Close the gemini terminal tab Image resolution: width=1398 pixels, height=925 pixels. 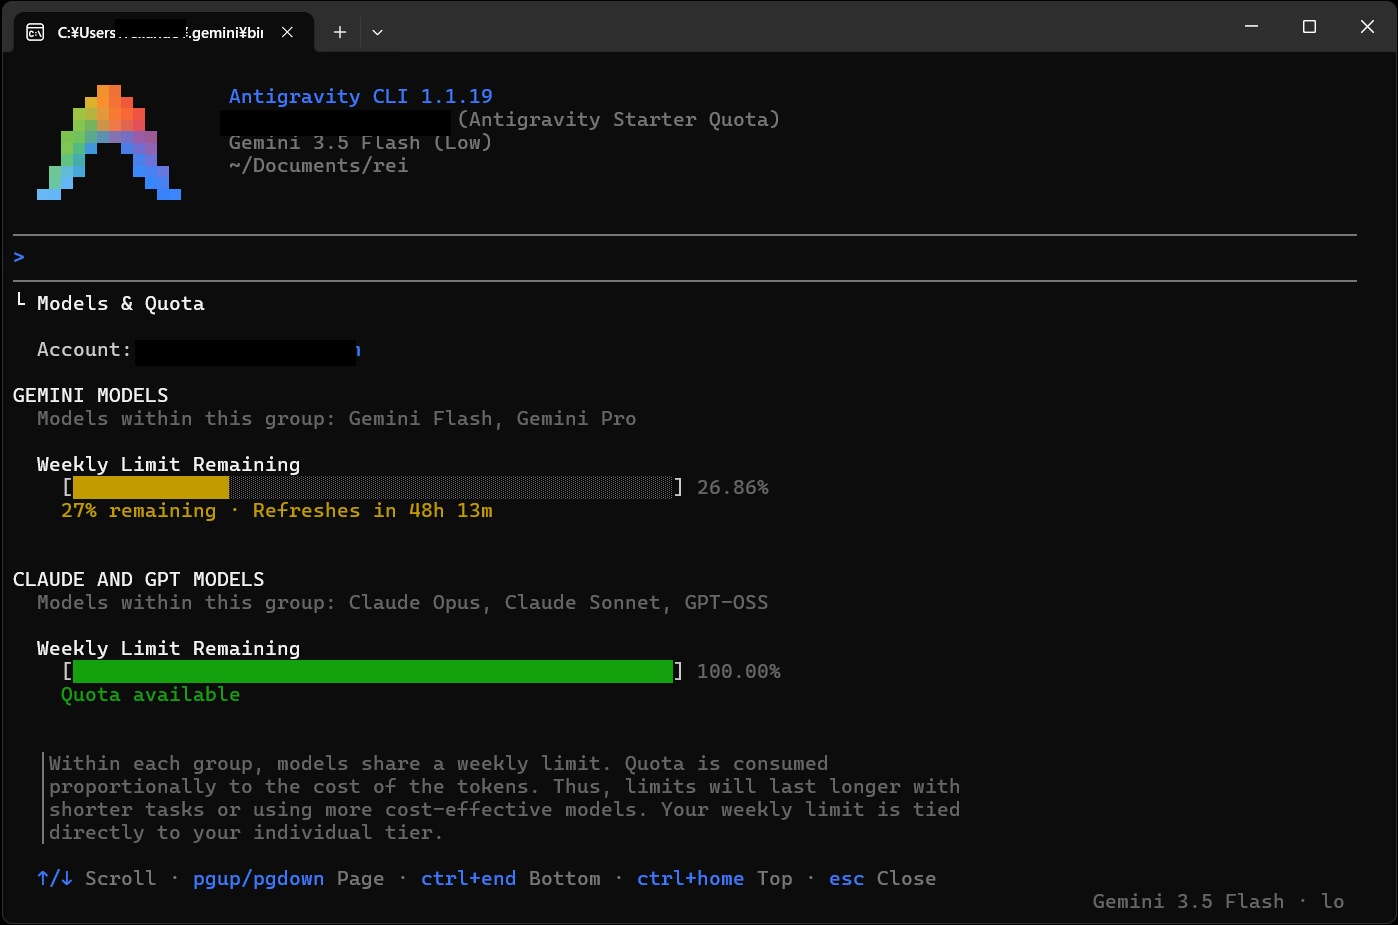pyautogui.click(x=287, y=32)
